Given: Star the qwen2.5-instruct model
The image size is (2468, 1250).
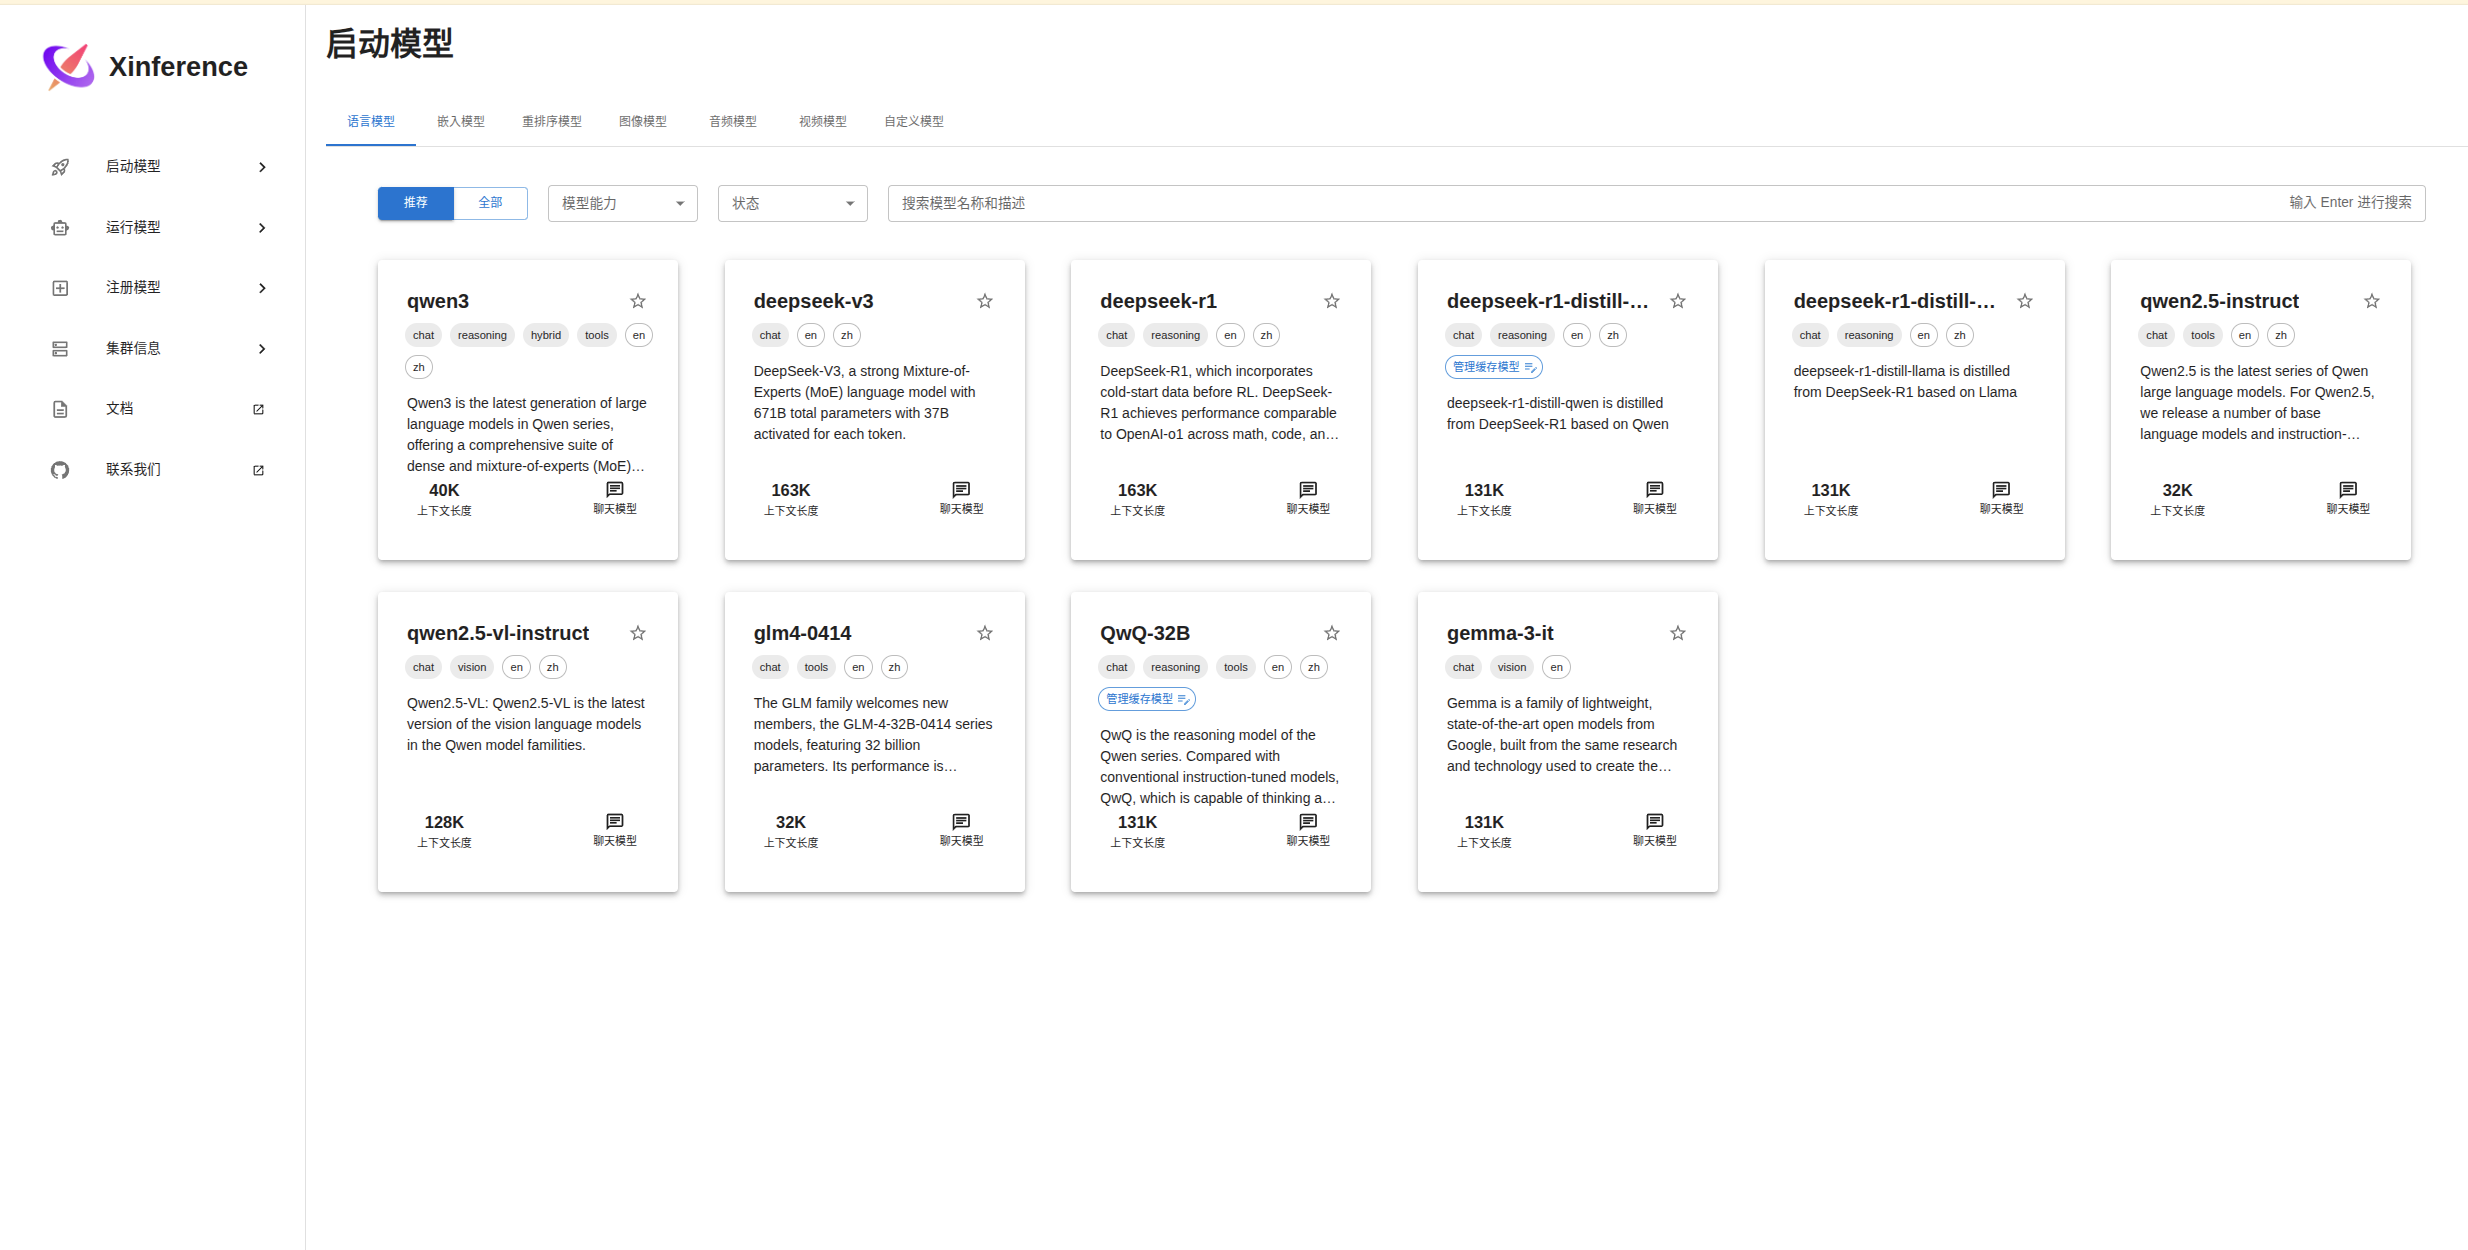Looking at the screenshot, I should [x=2372, y=301].
